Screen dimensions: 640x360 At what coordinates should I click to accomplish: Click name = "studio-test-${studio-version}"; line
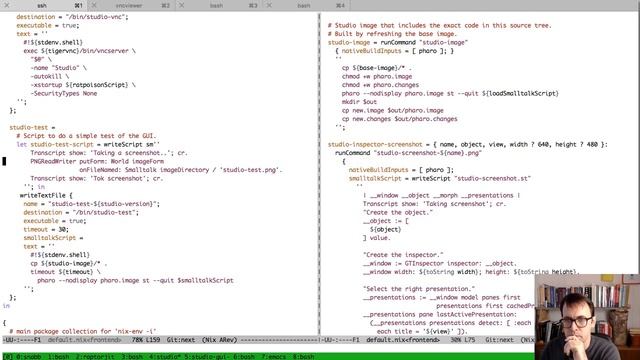(x=91, y=204)
